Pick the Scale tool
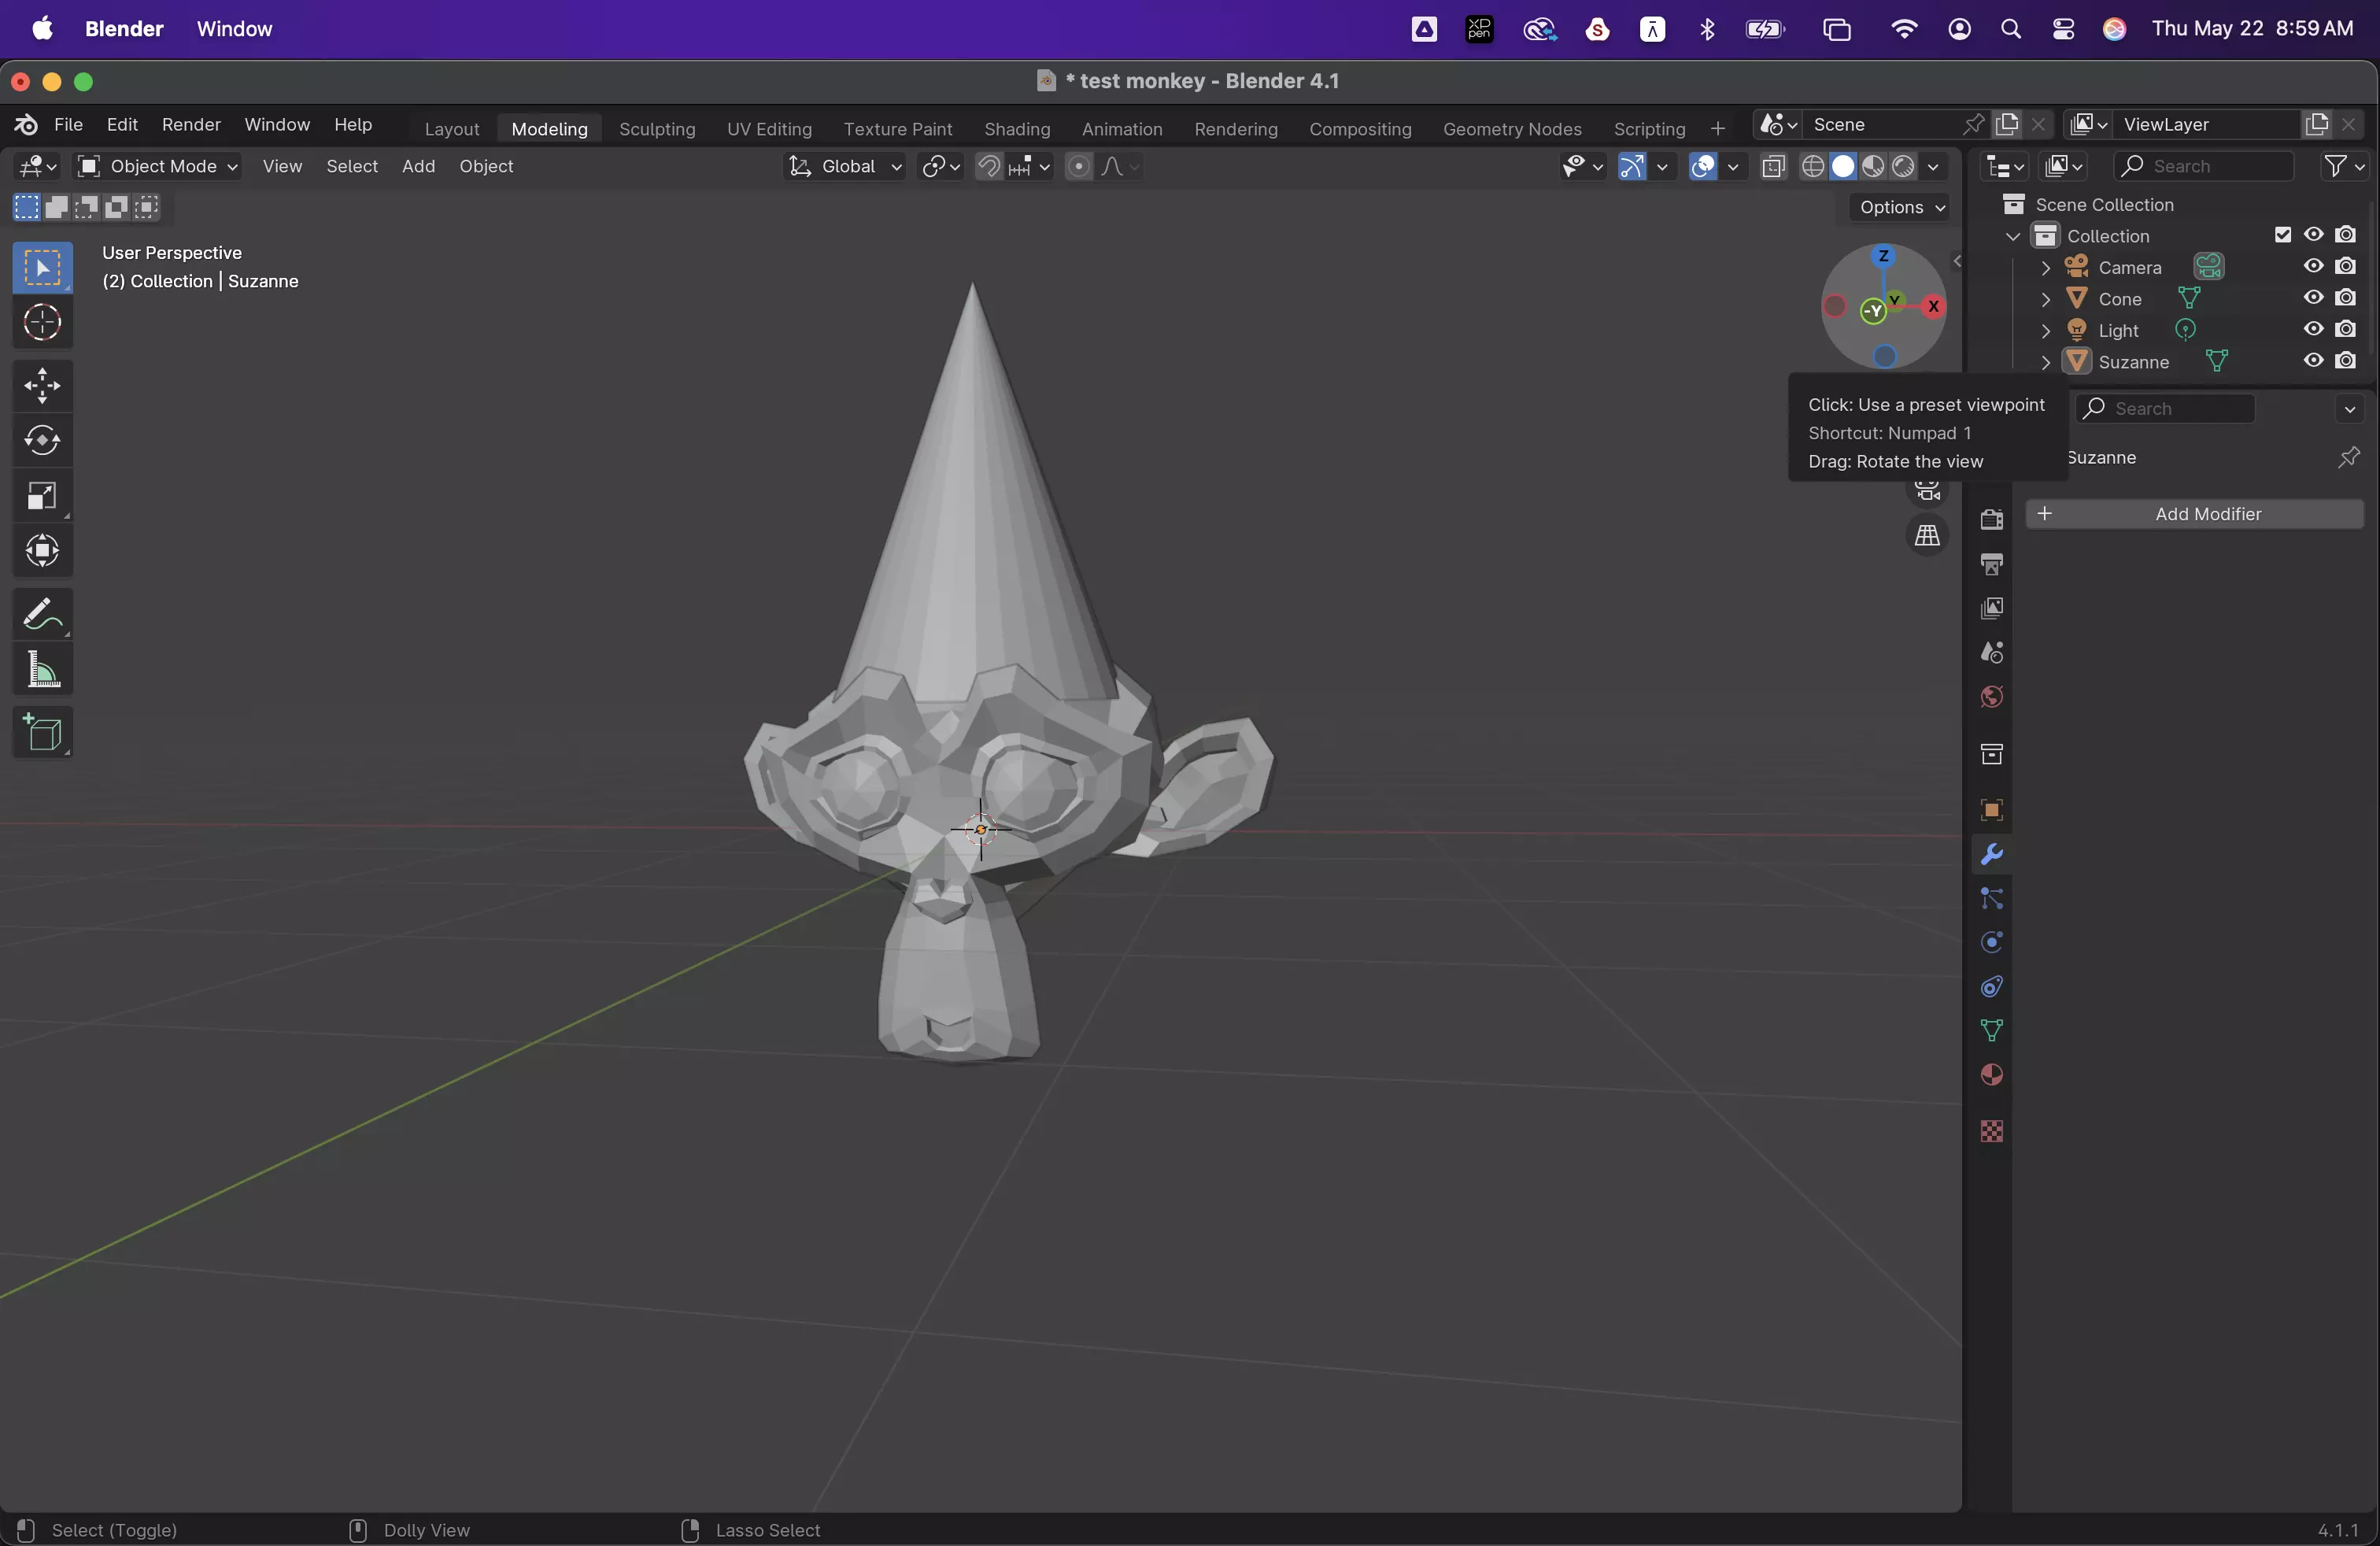 tap(42, 495)
